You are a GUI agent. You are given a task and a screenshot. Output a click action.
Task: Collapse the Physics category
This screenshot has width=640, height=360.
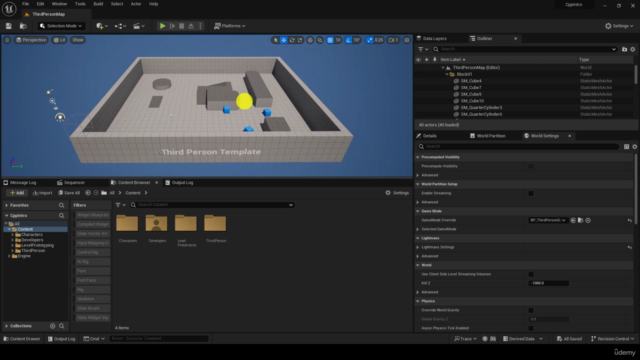[418, 301]
